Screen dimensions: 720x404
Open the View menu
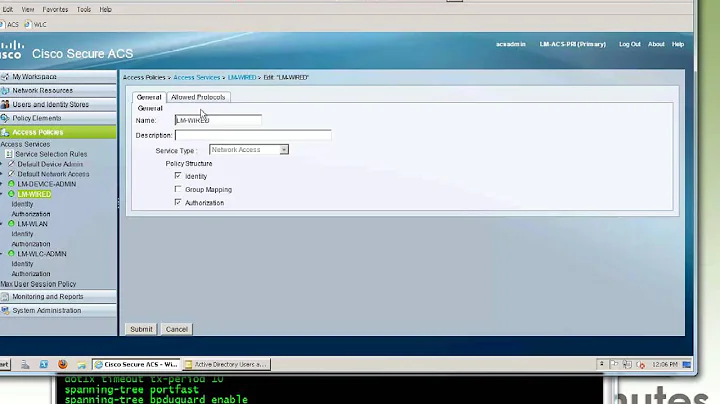tap(28, 9)
